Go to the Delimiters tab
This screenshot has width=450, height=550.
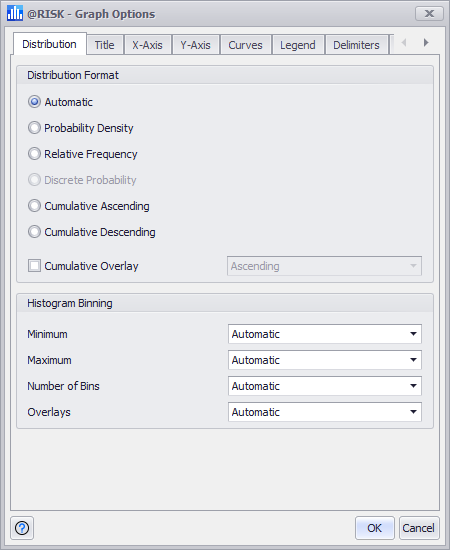tap(356, 45)
